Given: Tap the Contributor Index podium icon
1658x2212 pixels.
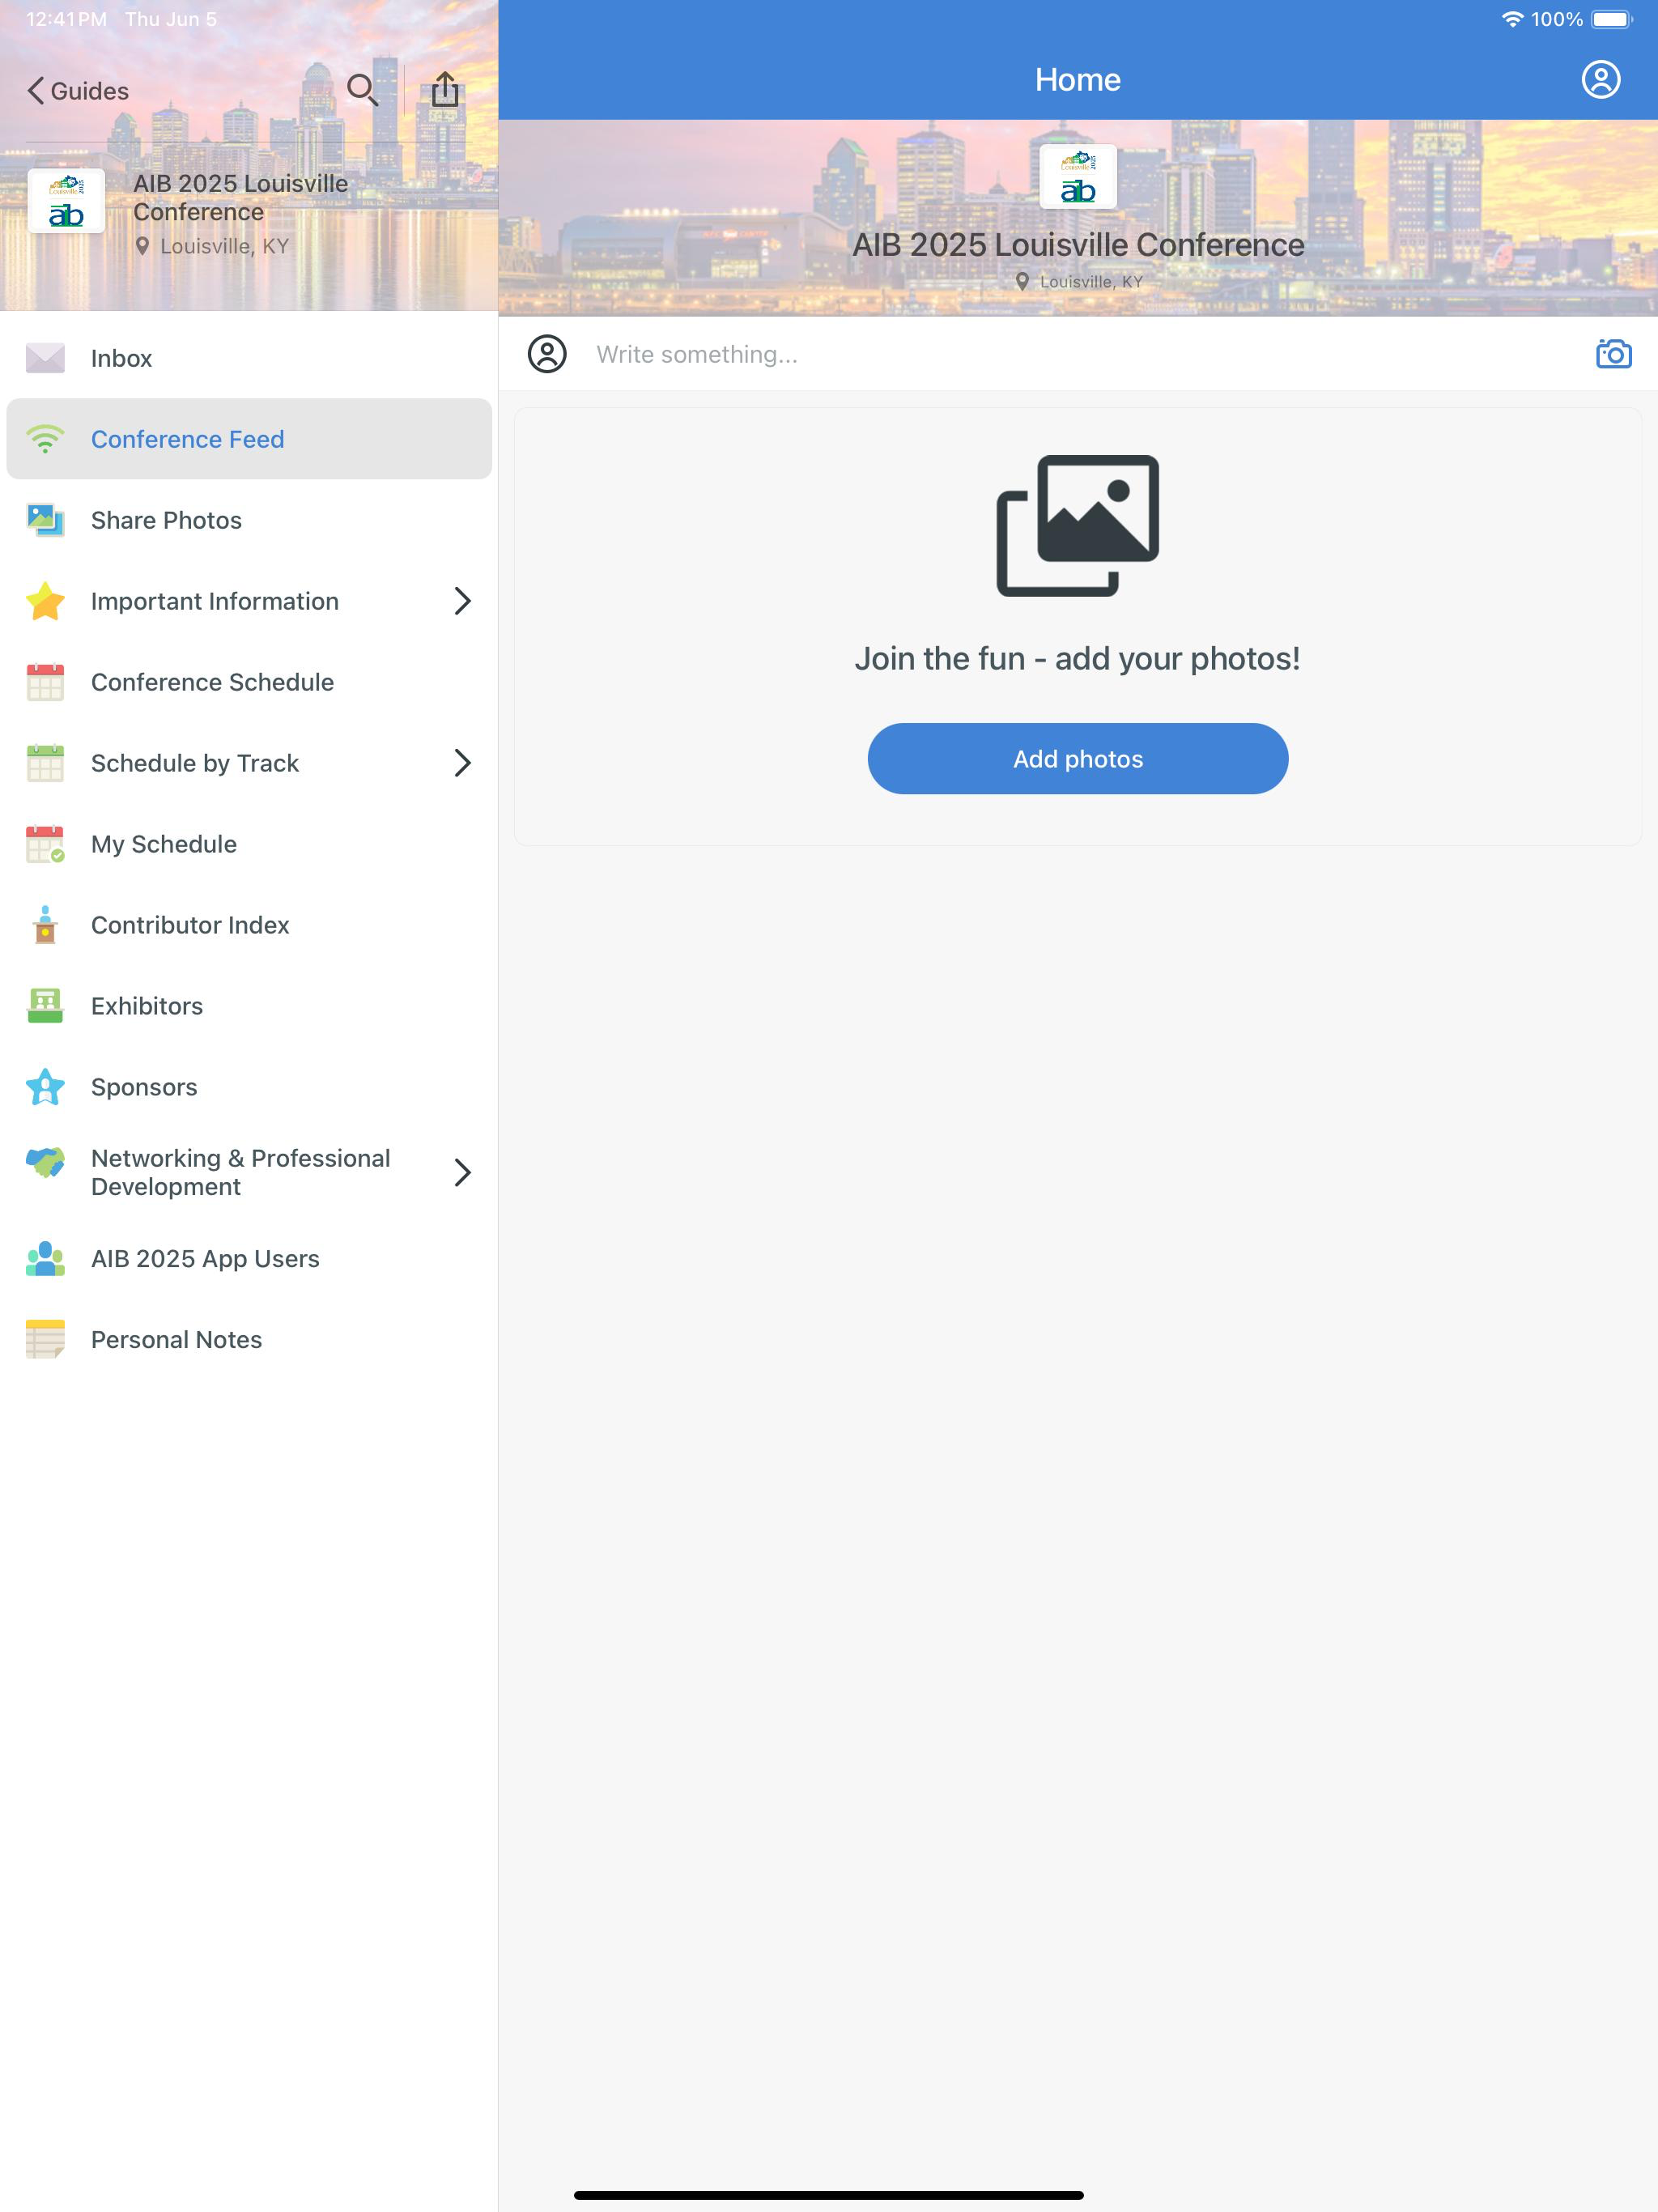Looking at the screenshot, I should (x=45, y=925).
